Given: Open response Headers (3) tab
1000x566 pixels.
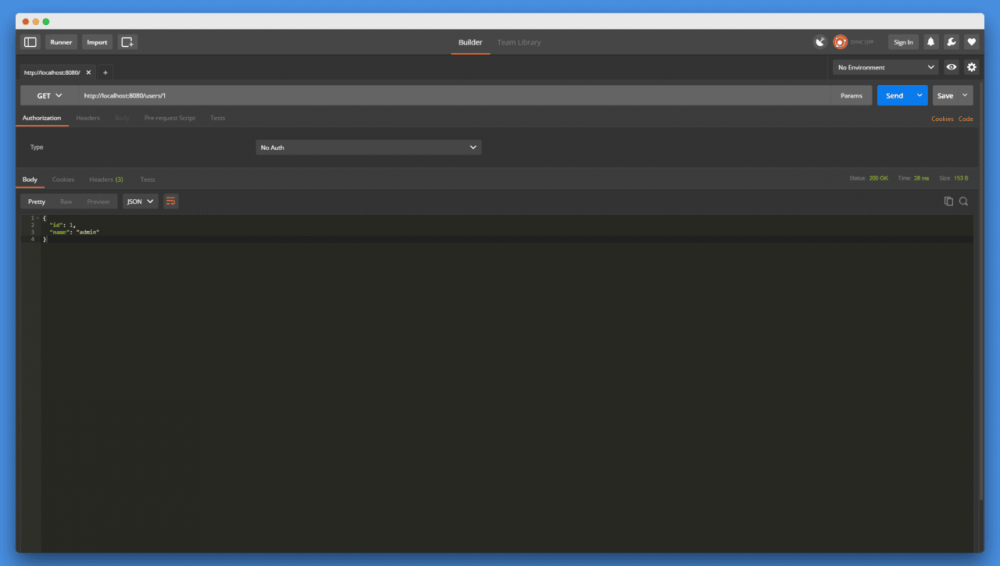Looking at the screenshot, I should [106, 179].
